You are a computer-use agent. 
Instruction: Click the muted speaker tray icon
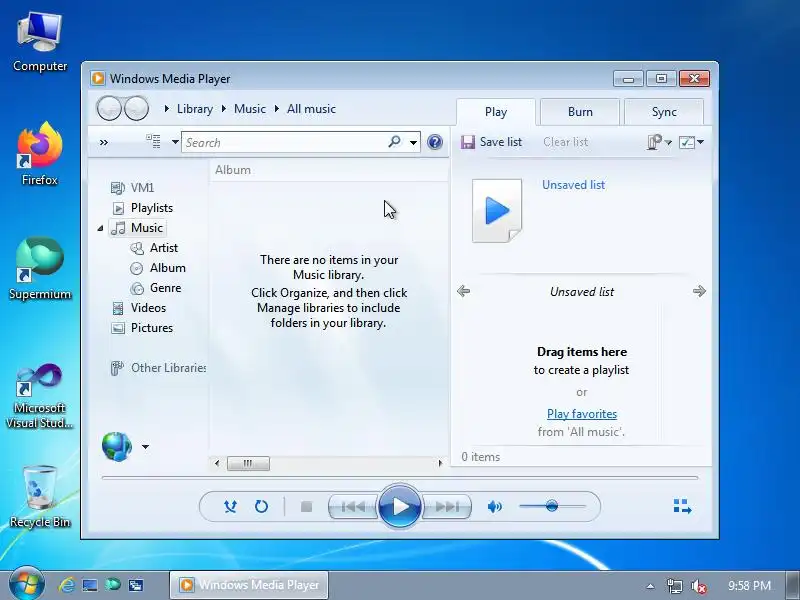click(698, 586)
